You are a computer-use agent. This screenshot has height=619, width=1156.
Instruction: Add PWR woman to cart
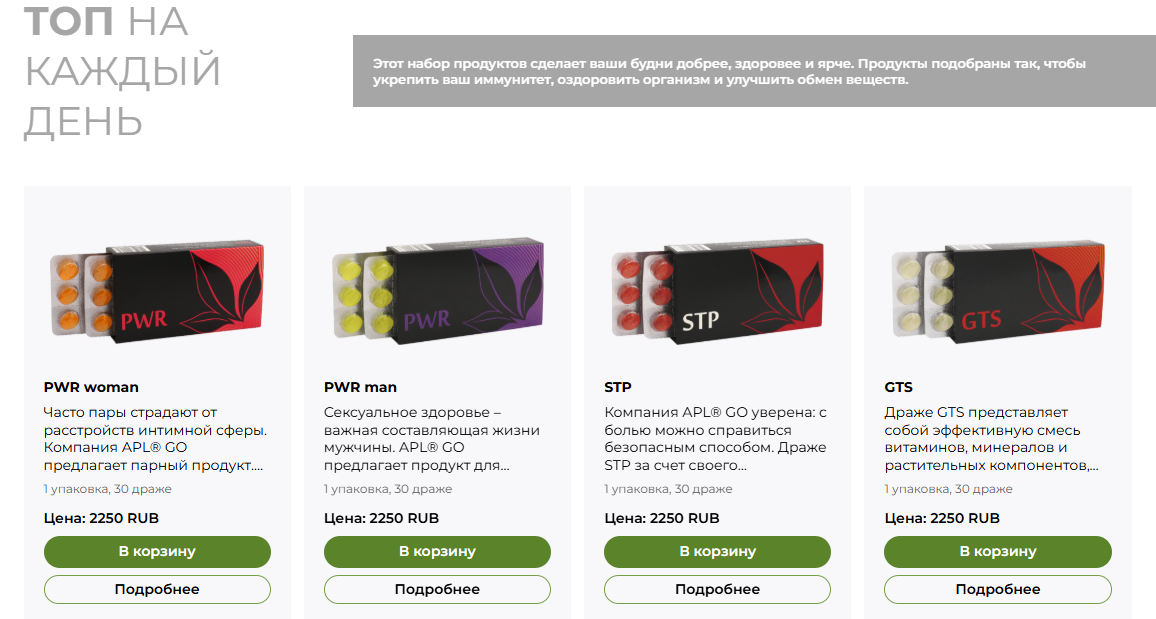[157, 551]
